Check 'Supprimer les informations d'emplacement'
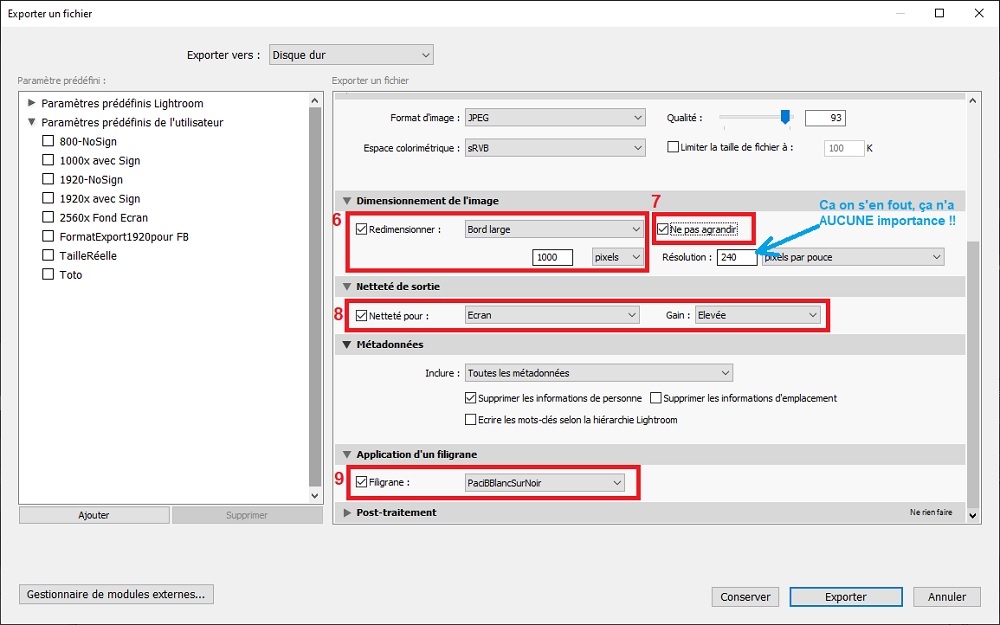The image size is (1000, 625). pos(656,398)
